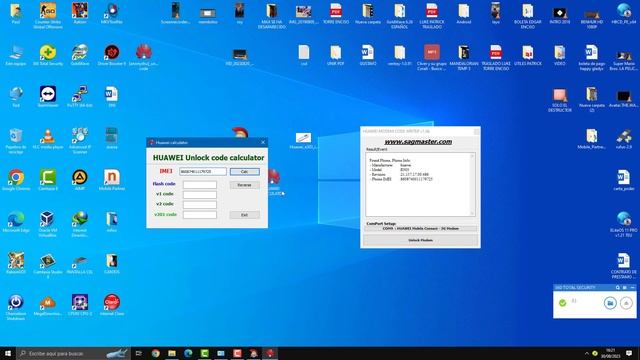Minimize the 360 Total Security widget
Image resolution: width=640 pixels, height=360 pixels.
633,287
